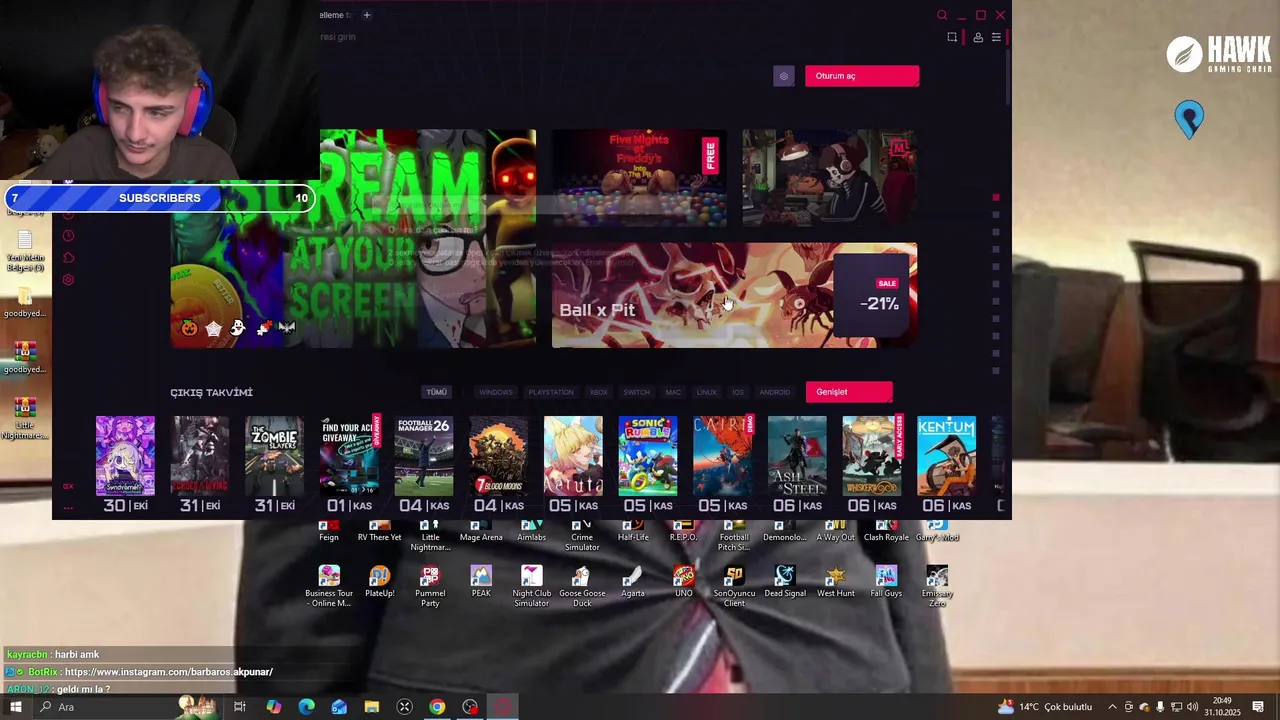
Task: Select the Fall Guys desktop shortcut
Action: [x=886, y=581]
